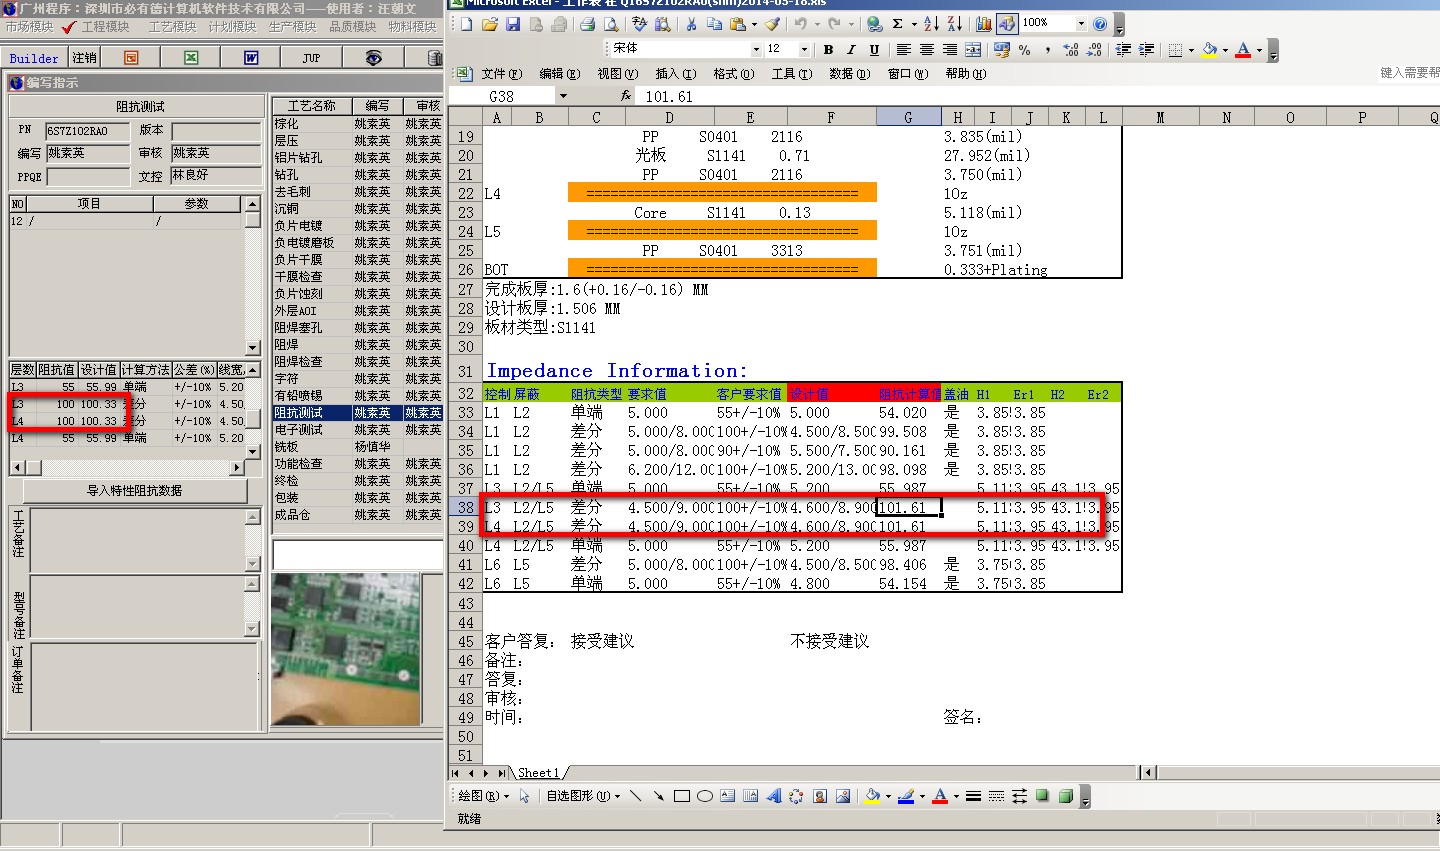1440x851 pixels.
Task: Open the font size dropdown showing 12
Action: 804,49
